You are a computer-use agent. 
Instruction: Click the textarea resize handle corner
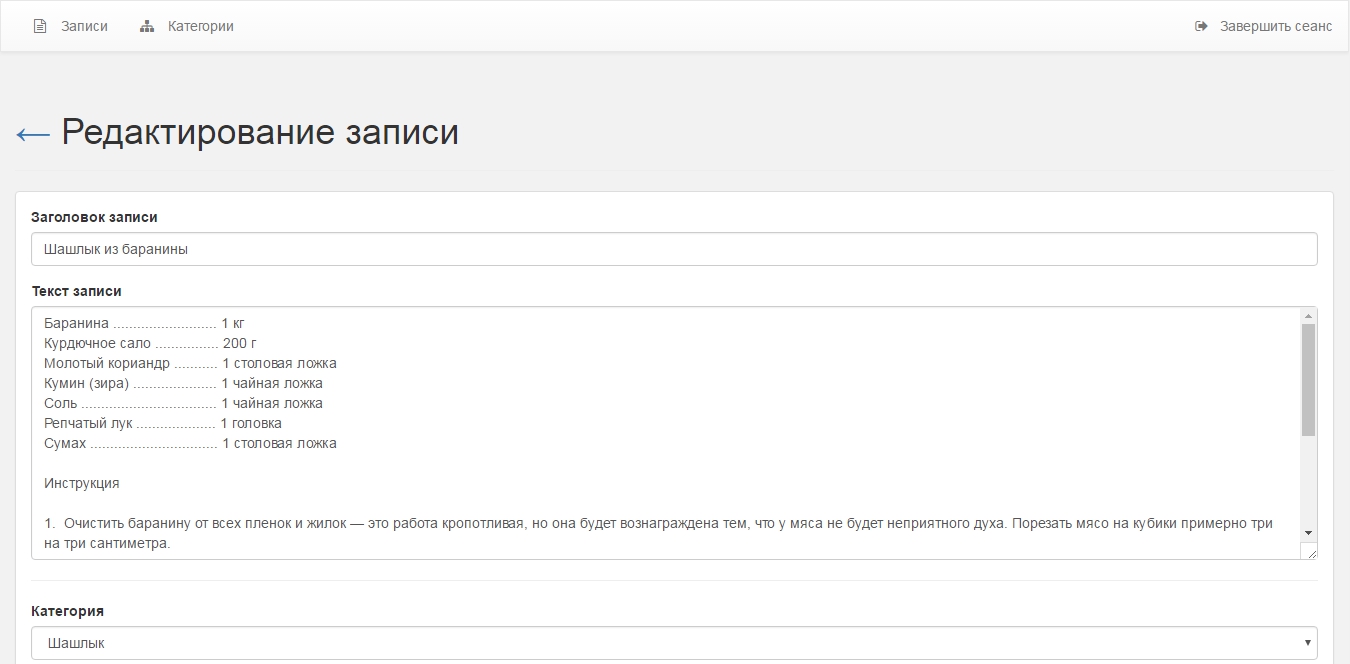[x=1310, y=551]
